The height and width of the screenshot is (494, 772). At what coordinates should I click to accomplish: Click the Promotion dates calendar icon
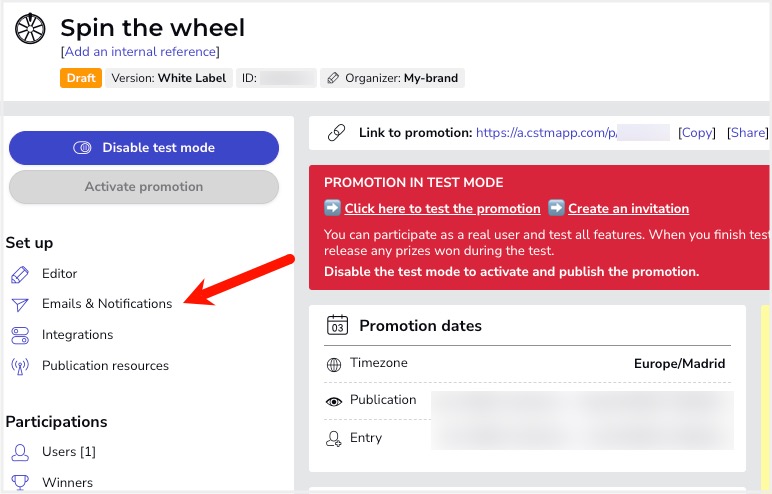point(338,326)
